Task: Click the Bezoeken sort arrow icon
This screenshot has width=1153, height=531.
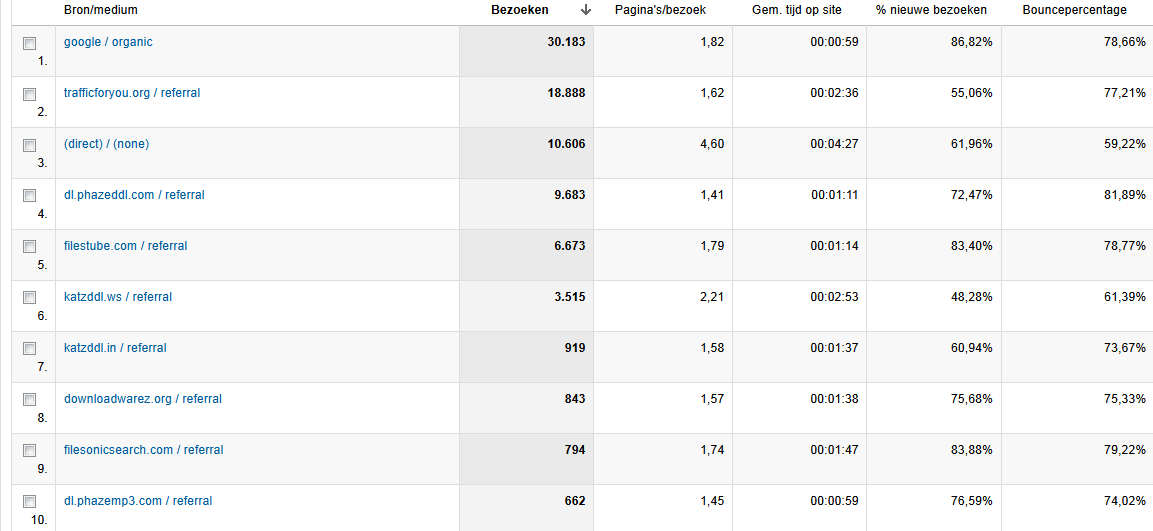Action: pos(585,10)
